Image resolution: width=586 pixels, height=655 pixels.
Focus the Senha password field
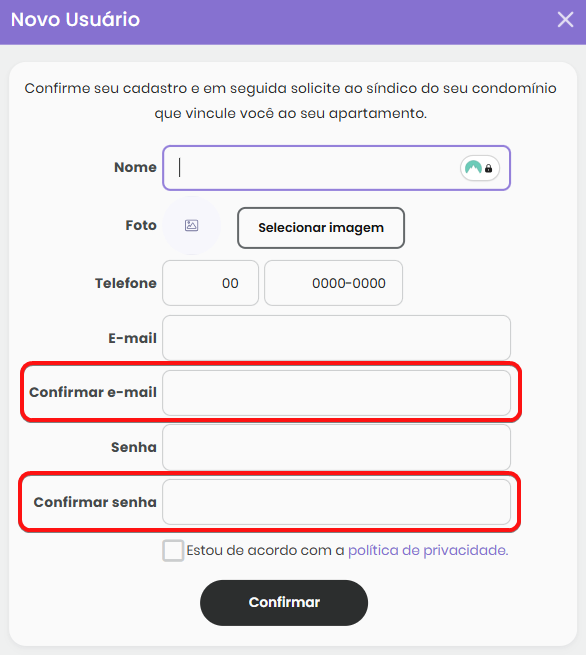(336, 447)
